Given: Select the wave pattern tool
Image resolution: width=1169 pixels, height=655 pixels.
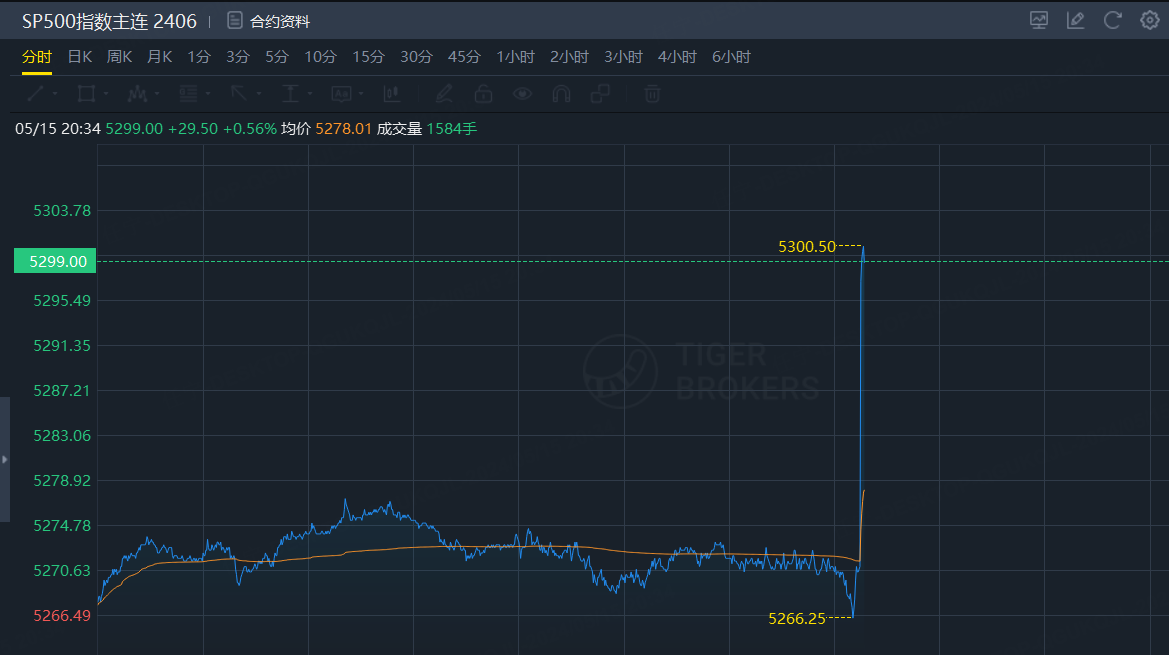Looking at the screenshot, I should (137, 93).
